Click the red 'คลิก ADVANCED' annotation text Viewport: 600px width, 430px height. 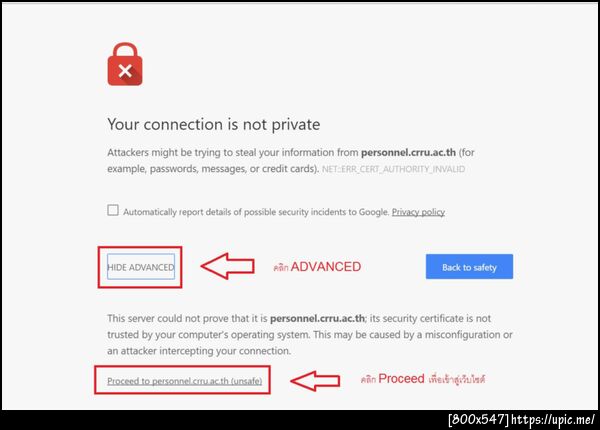coord(316,267)
